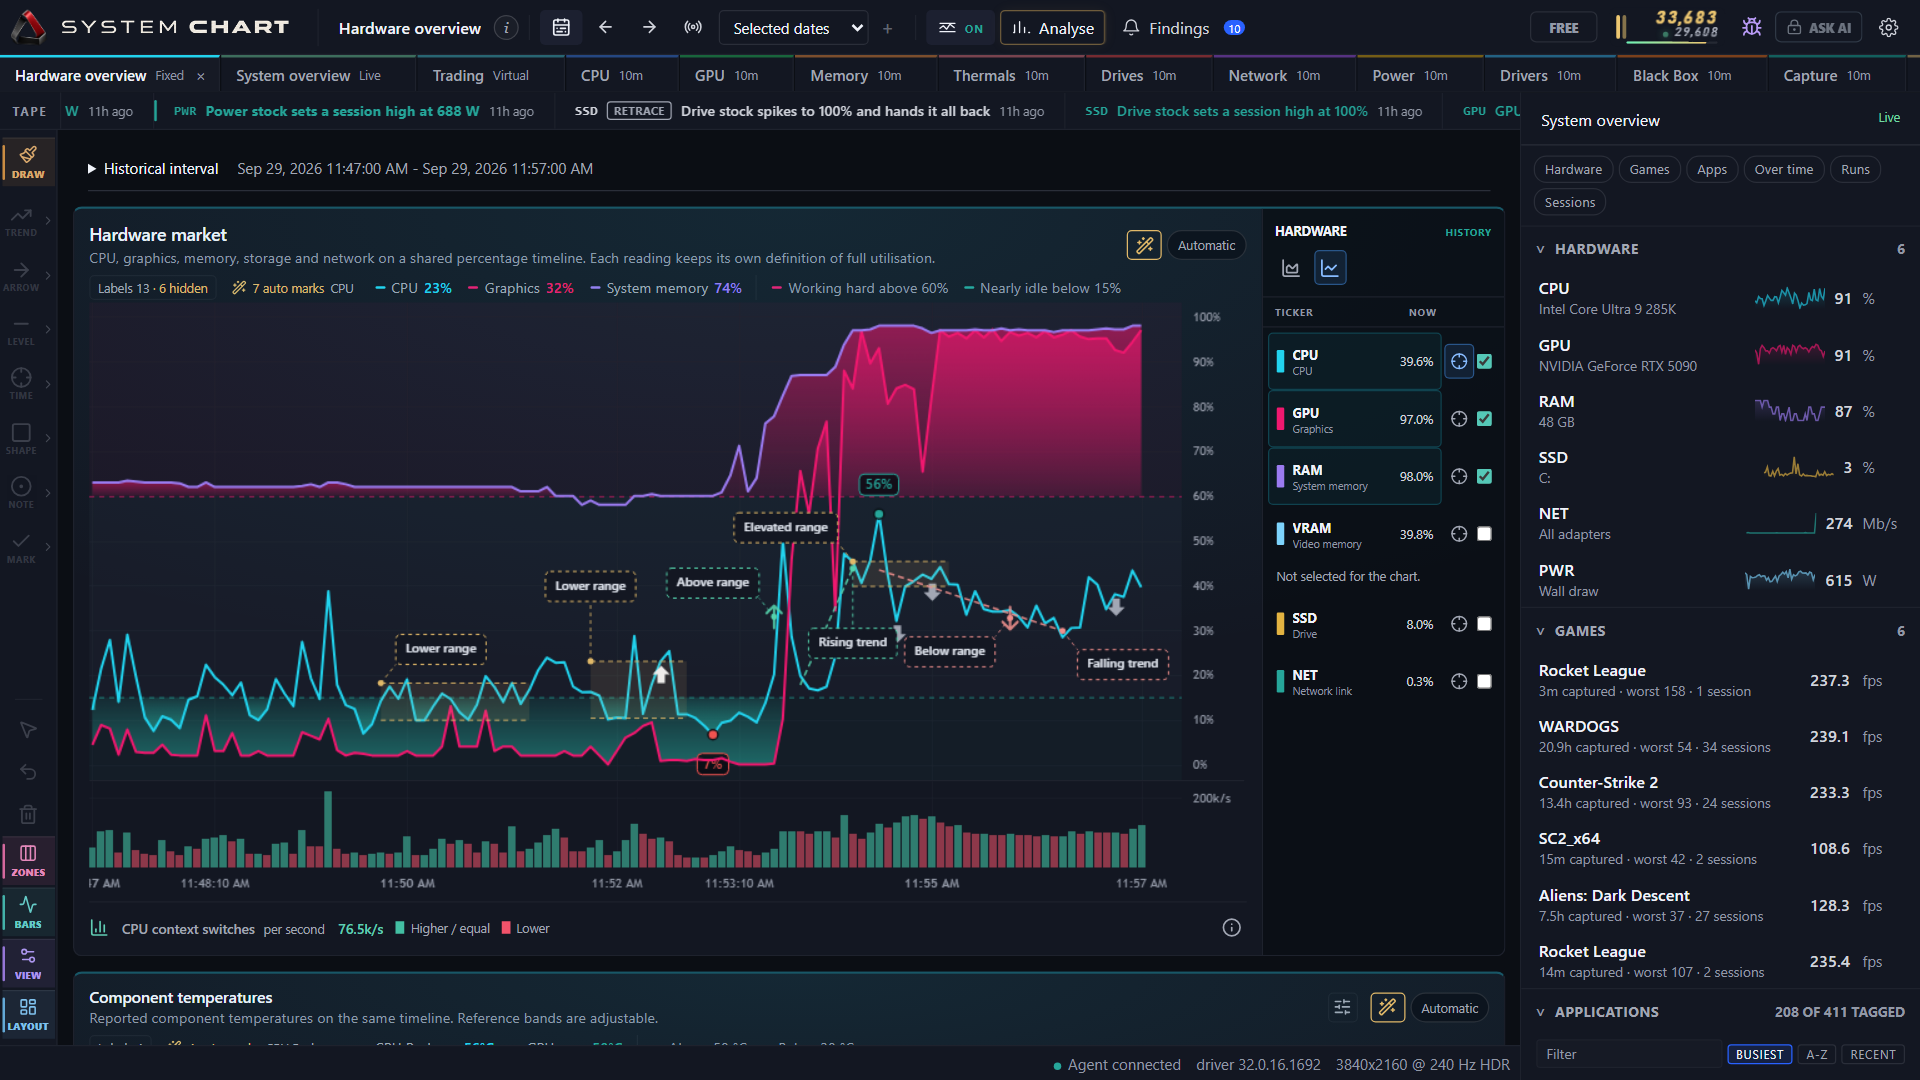Expand the Historical interval triangle
The width and height of the screenshot is (1920, 1080).
click(x=92, y=169)
